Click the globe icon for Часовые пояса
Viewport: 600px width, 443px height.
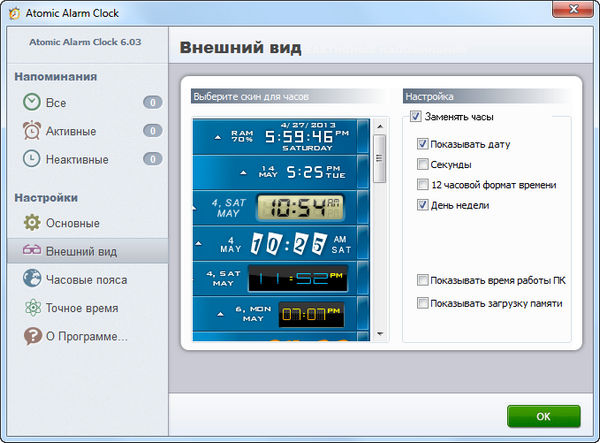point(32,279)
